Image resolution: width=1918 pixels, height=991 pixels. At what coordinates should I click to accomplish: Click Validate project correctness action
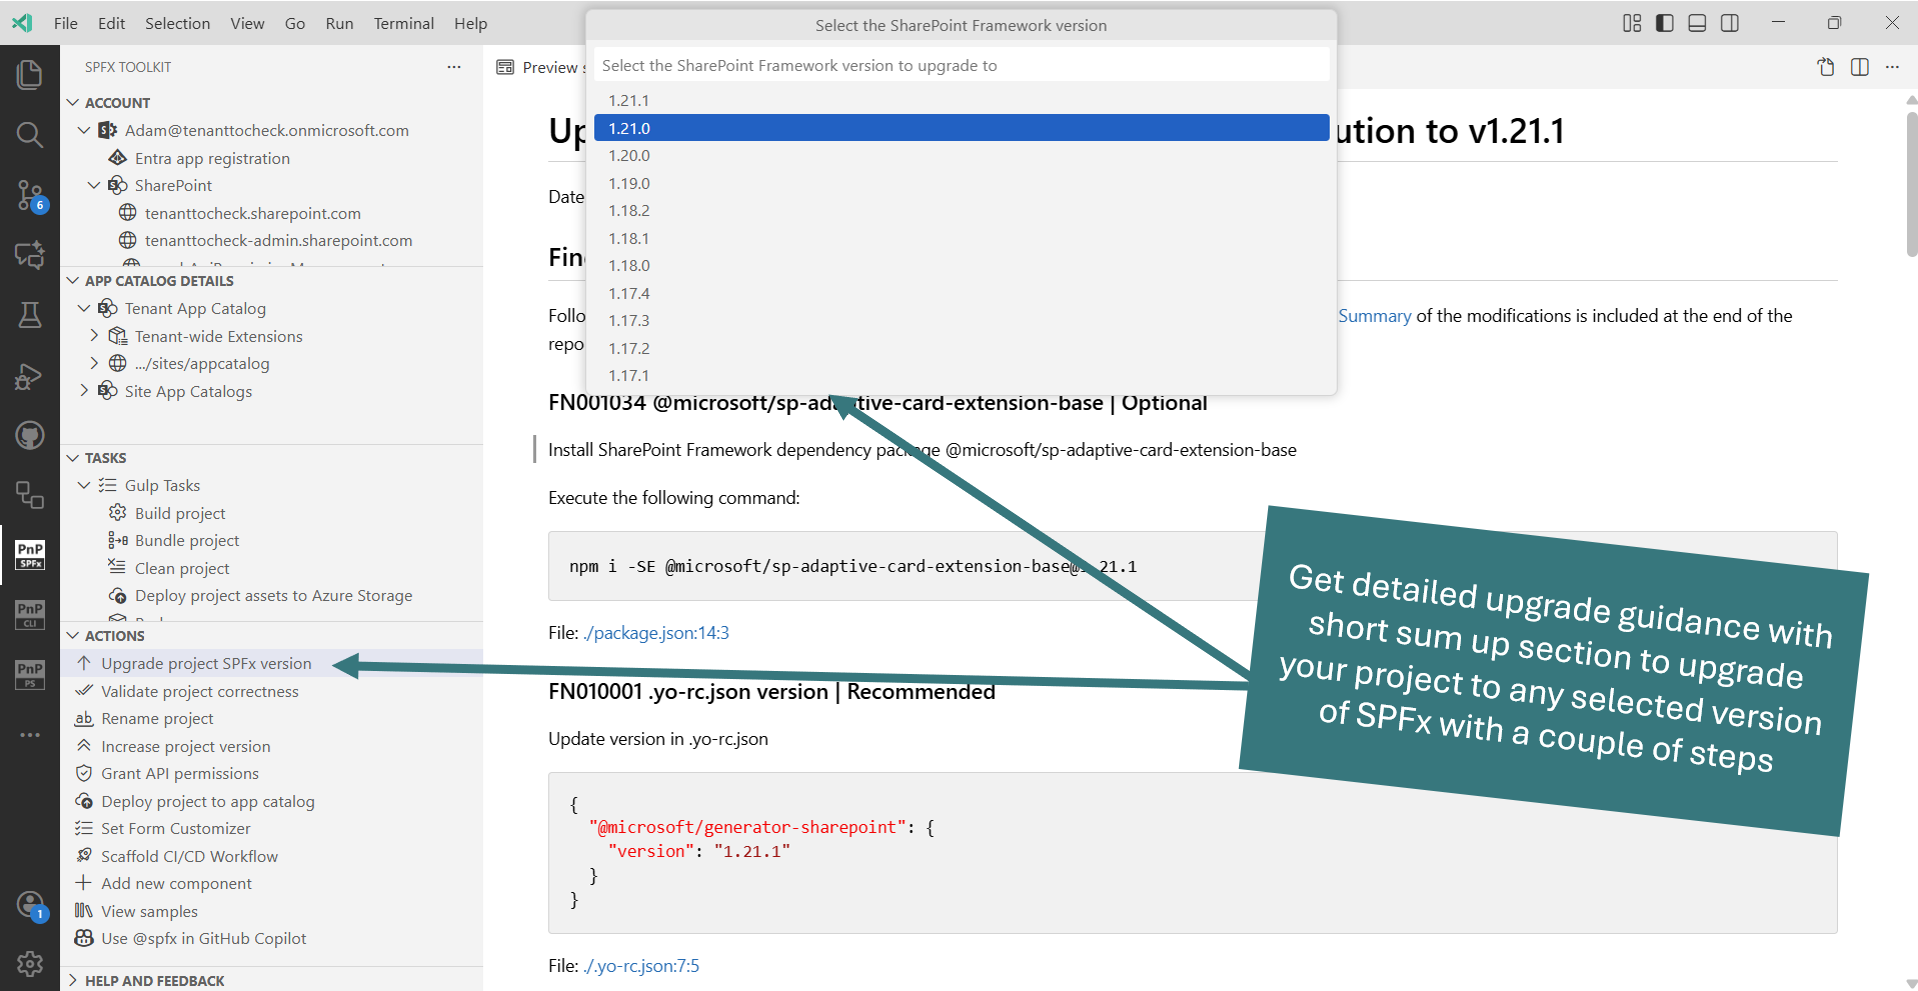[199, 691]
